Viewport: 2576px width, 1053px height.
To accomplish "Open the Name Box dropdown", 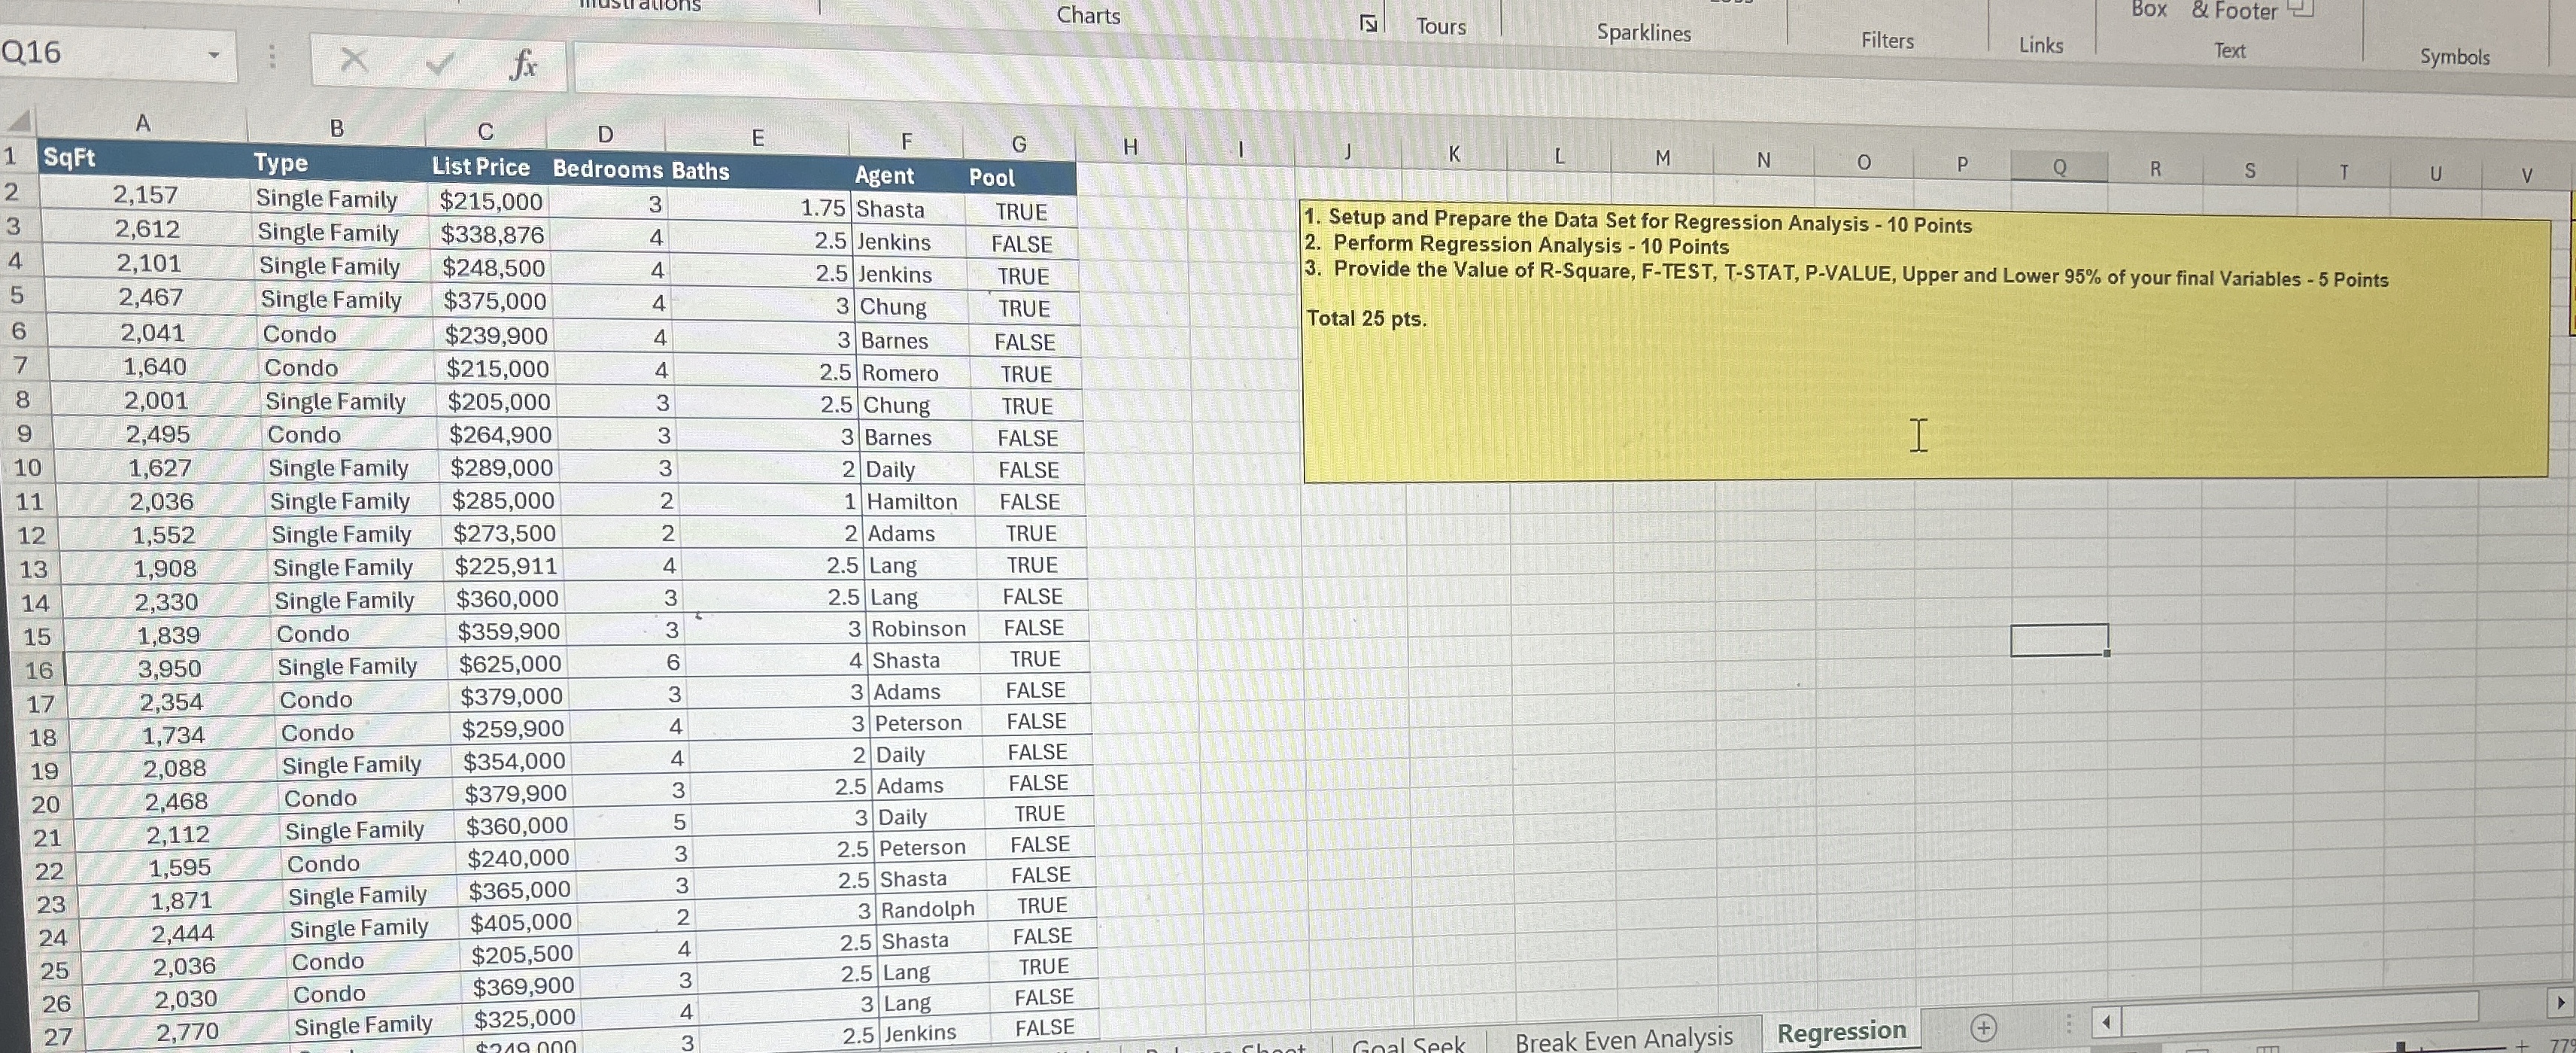I will [x=215, y=56].
